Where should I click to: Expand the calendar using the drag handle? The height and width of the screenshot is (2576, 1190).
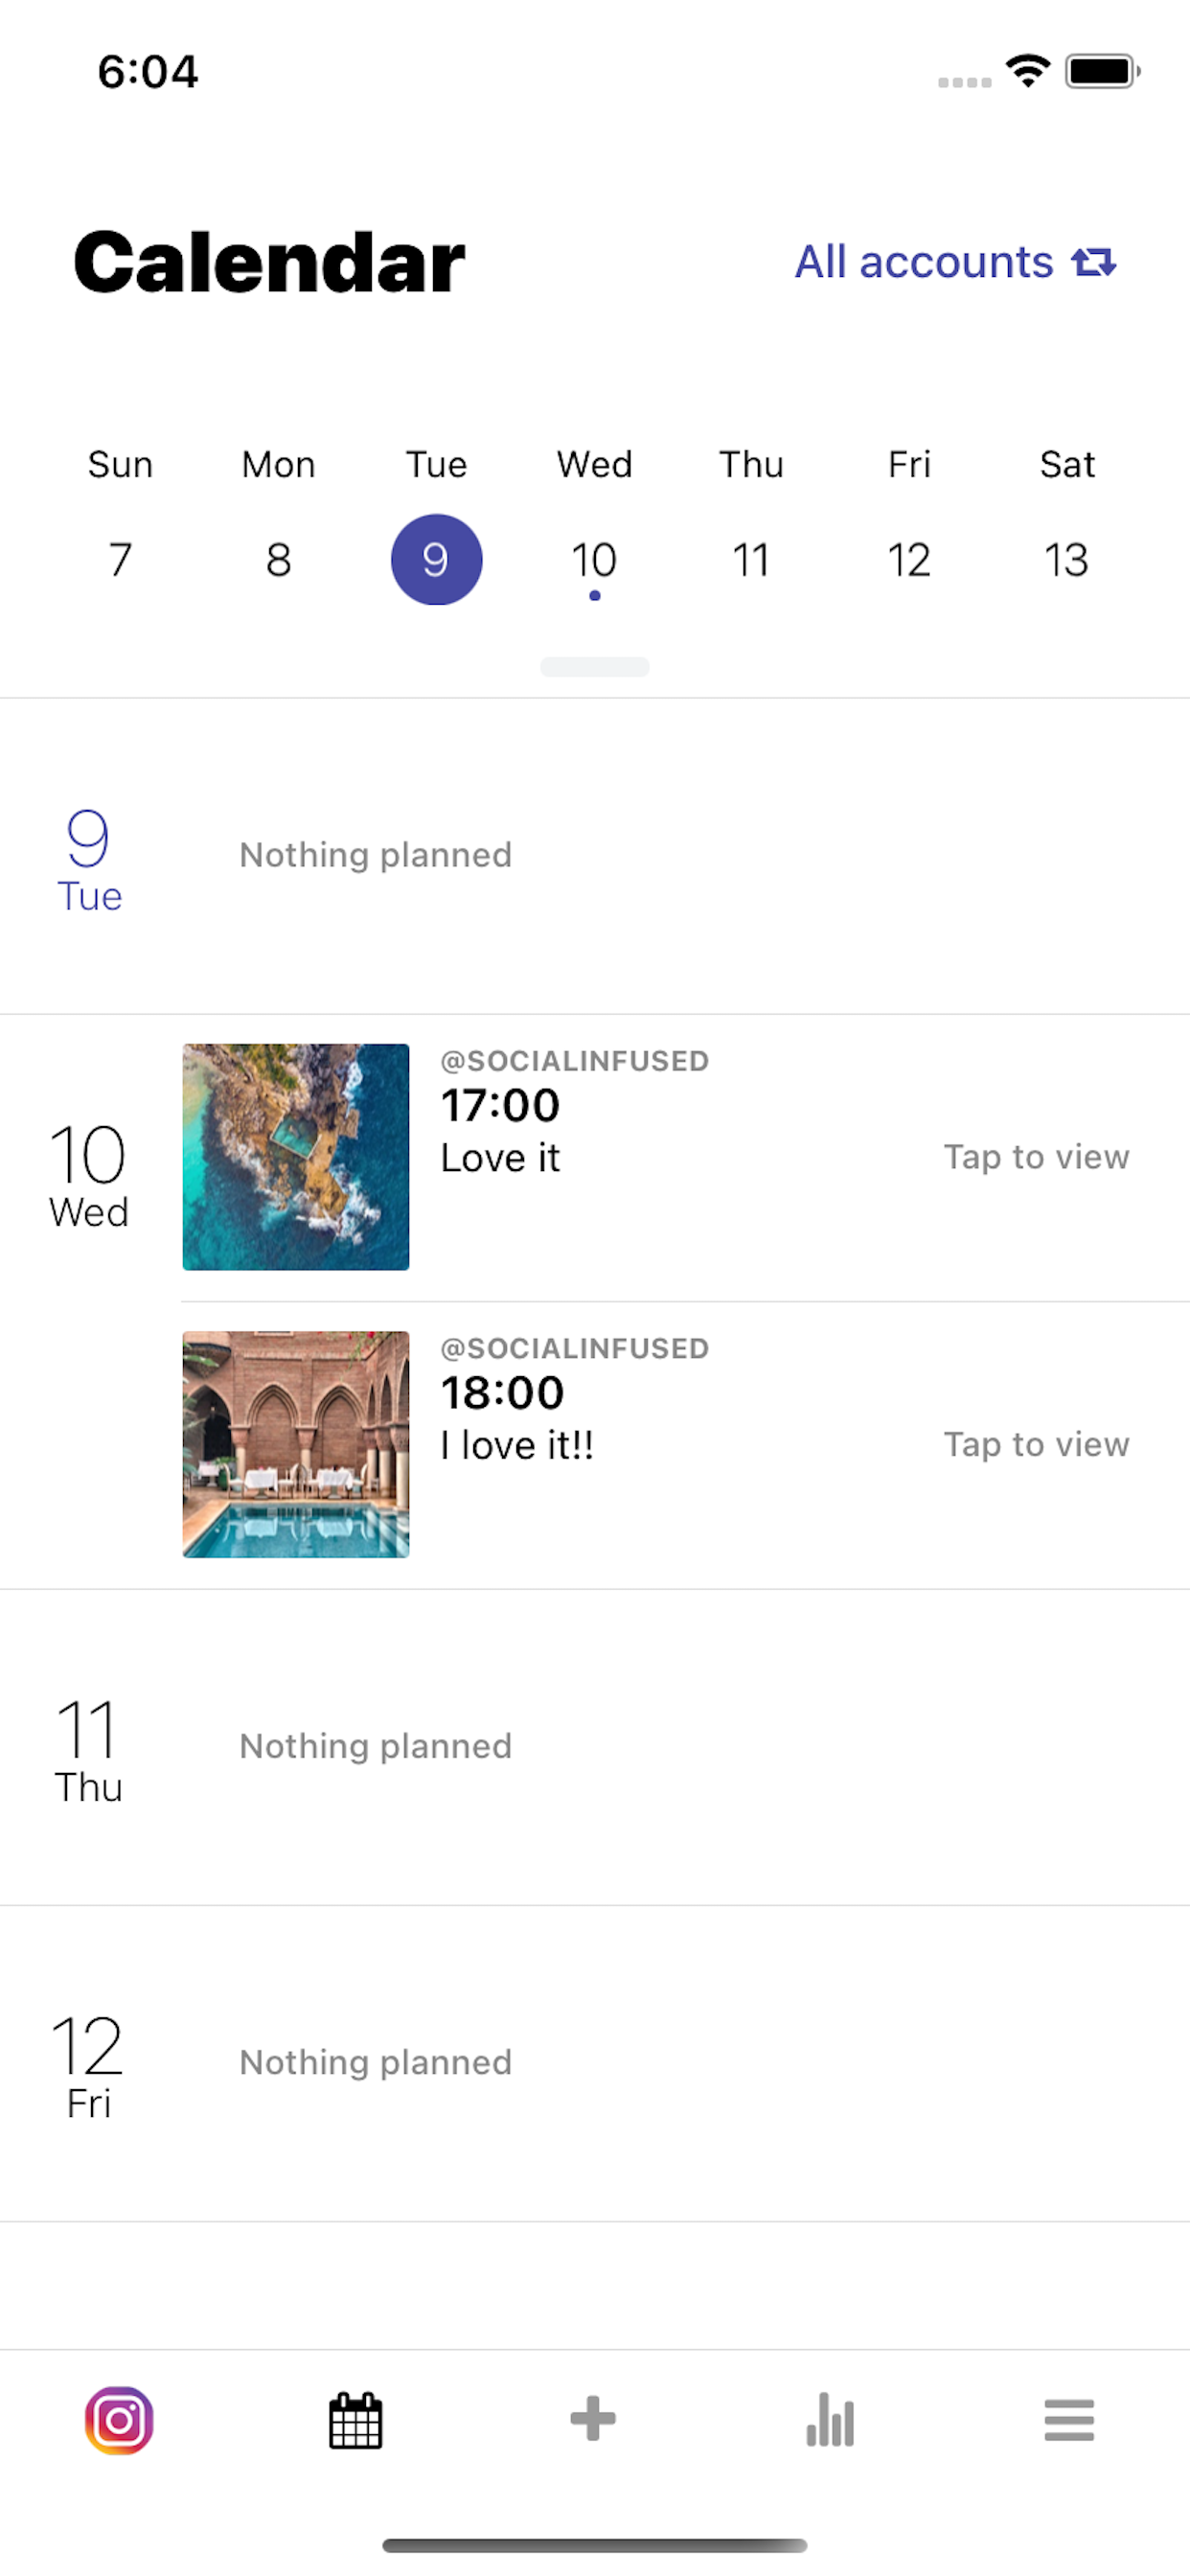pyautogui.click(x=595, y=667)
